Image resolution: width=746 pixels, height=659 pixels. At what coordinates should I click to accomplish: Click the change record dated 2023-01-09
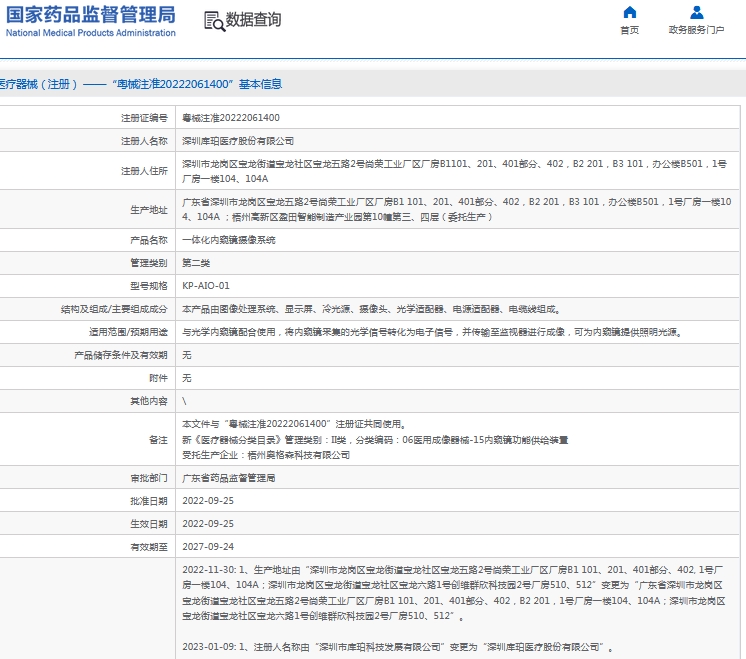[x=398, y=647]
